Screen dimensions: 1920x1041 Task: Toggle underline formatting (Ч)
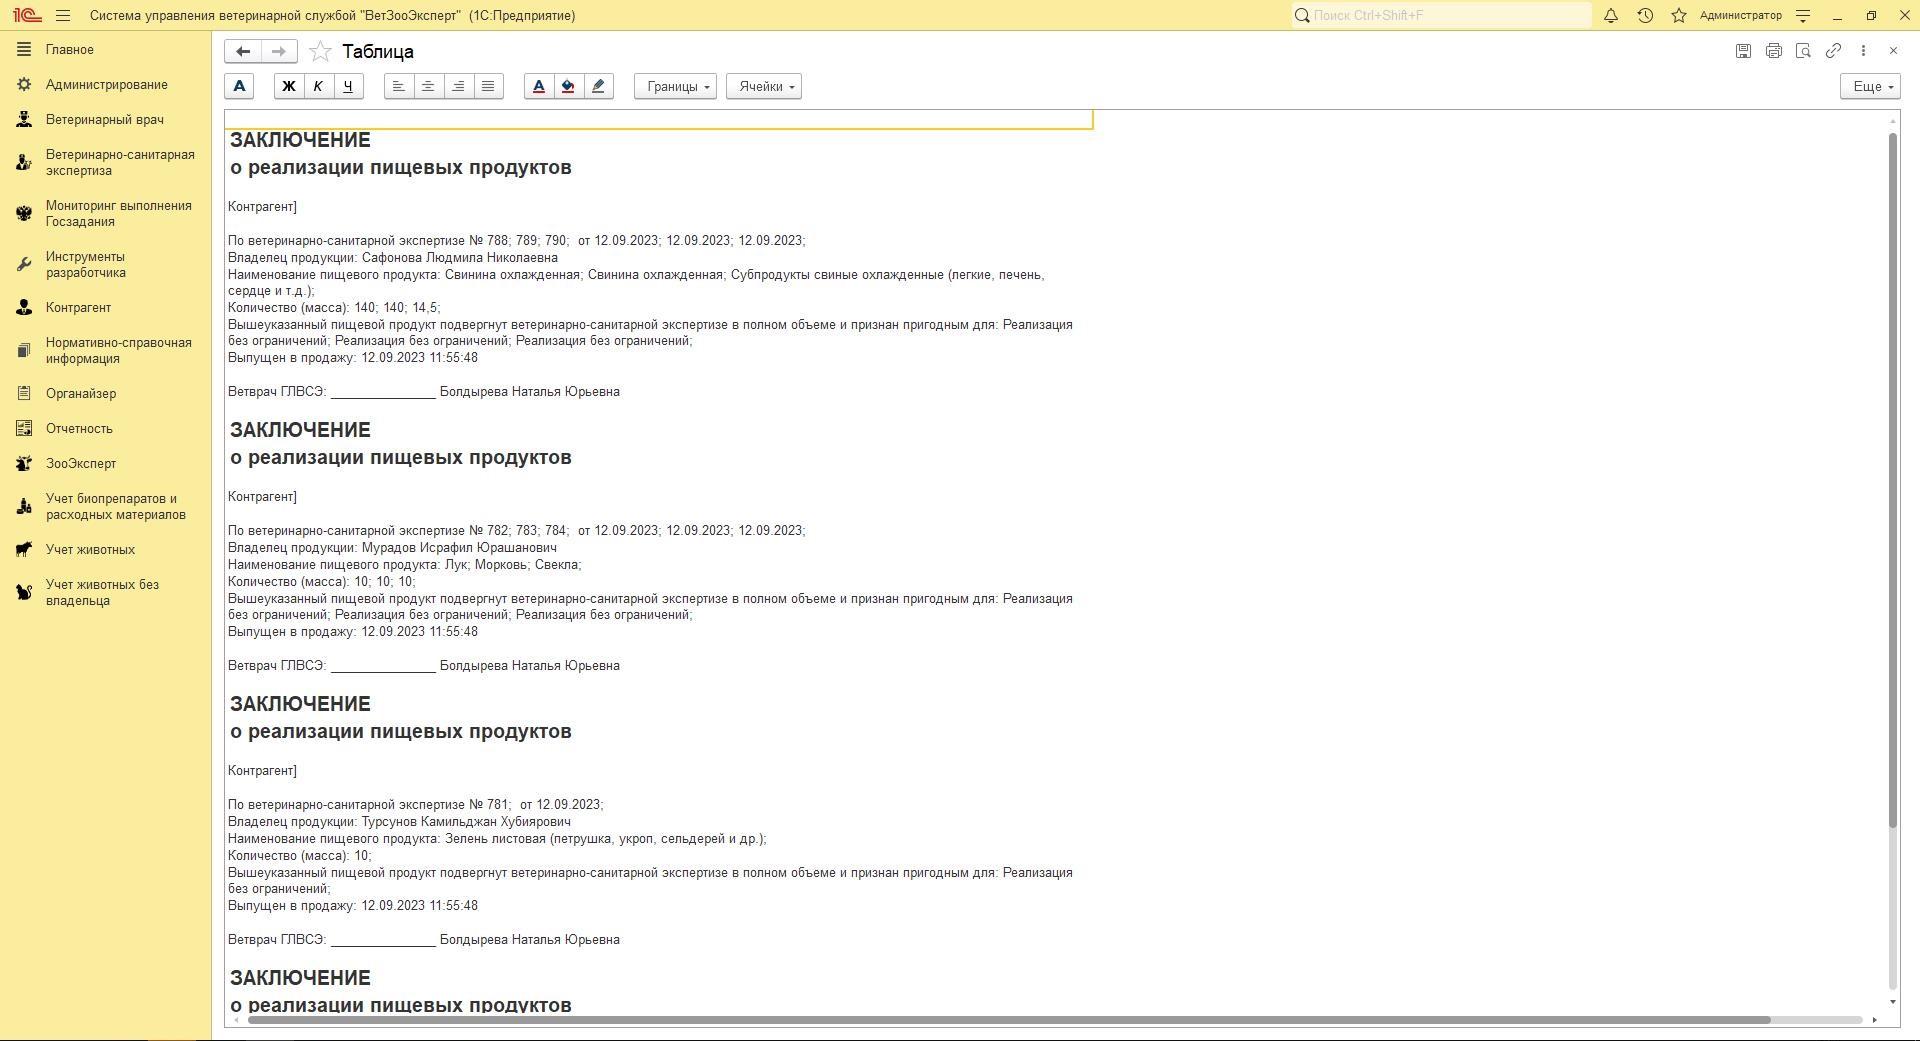tap(348, 87)
